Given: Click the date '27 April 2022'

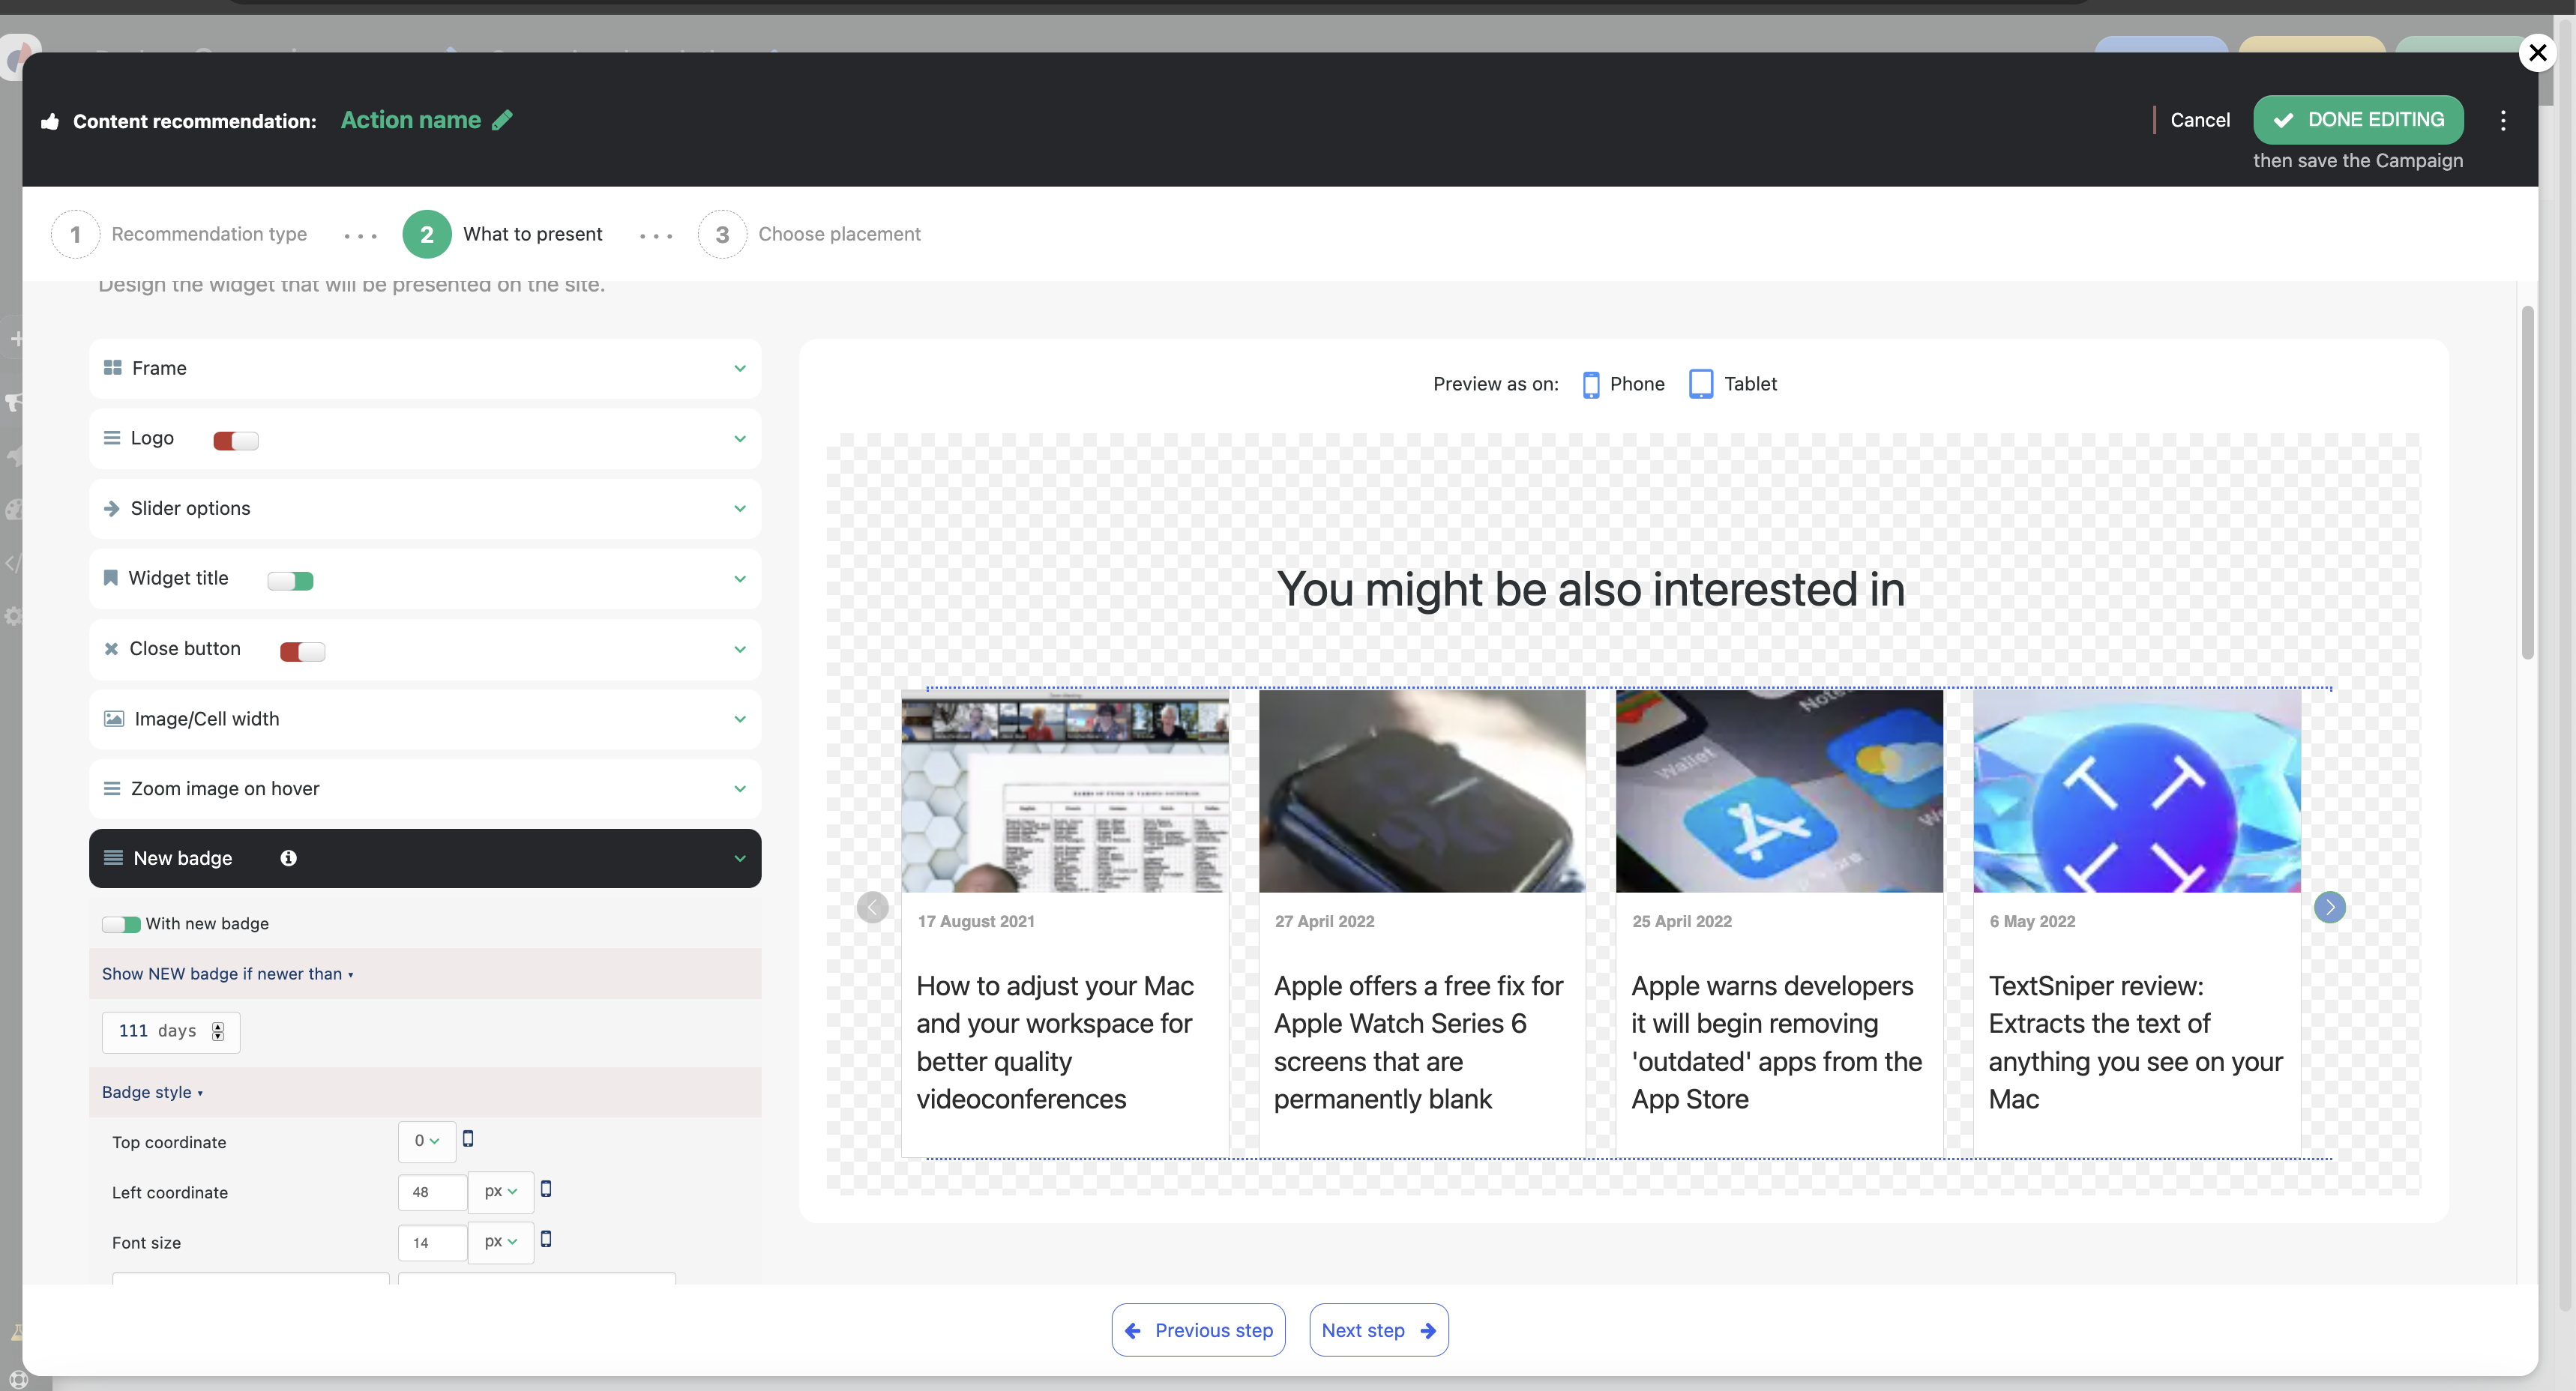Looking at the screenshot, I should 1324,921.
